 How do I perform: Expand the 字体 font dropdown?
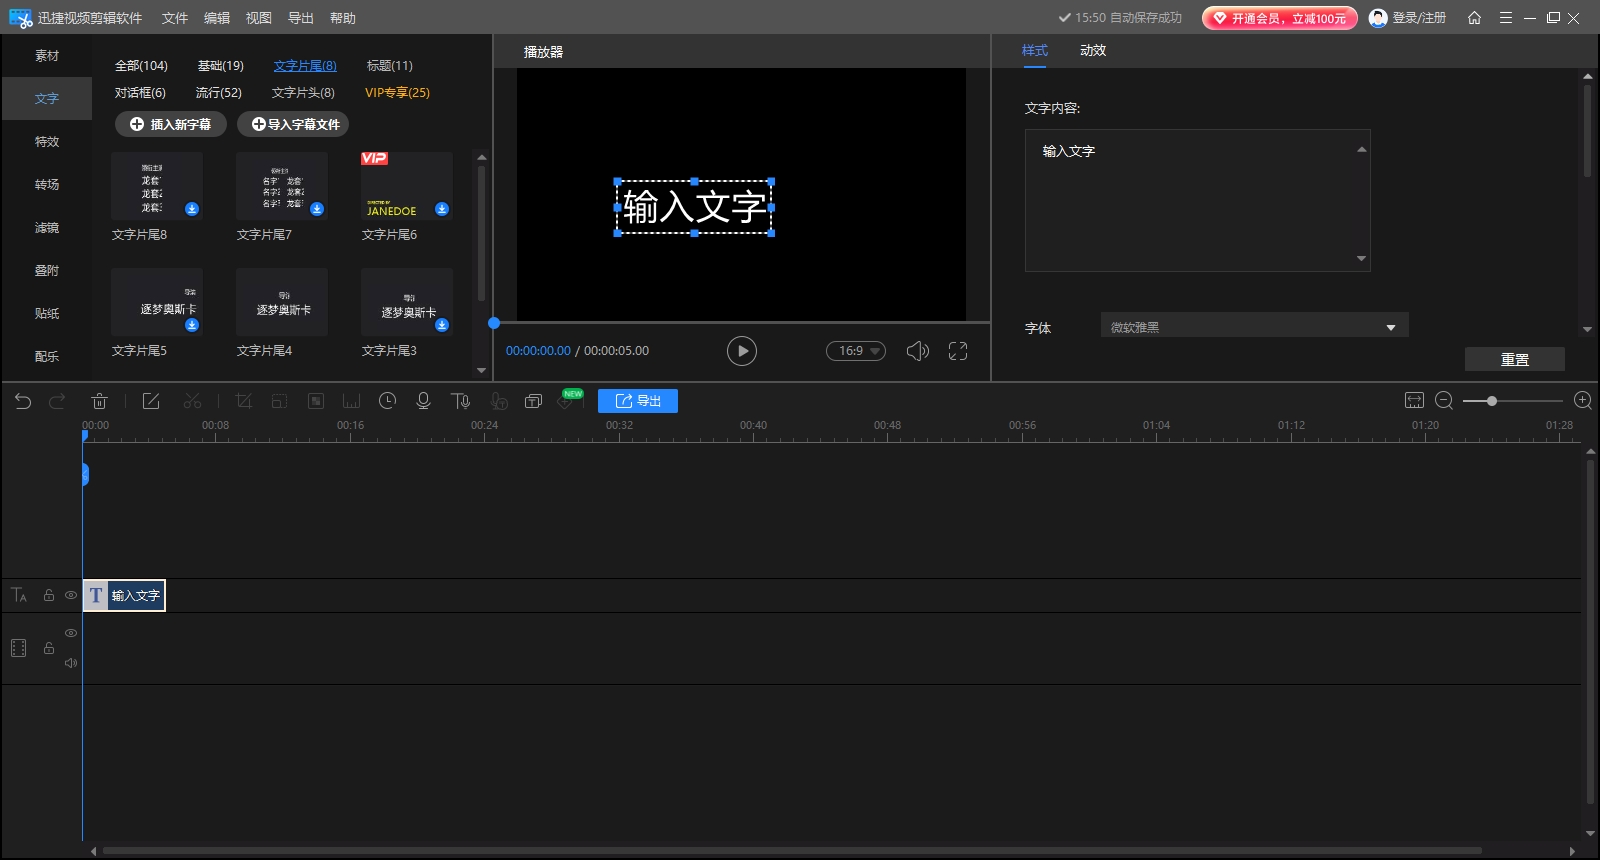pos(1390,328)
